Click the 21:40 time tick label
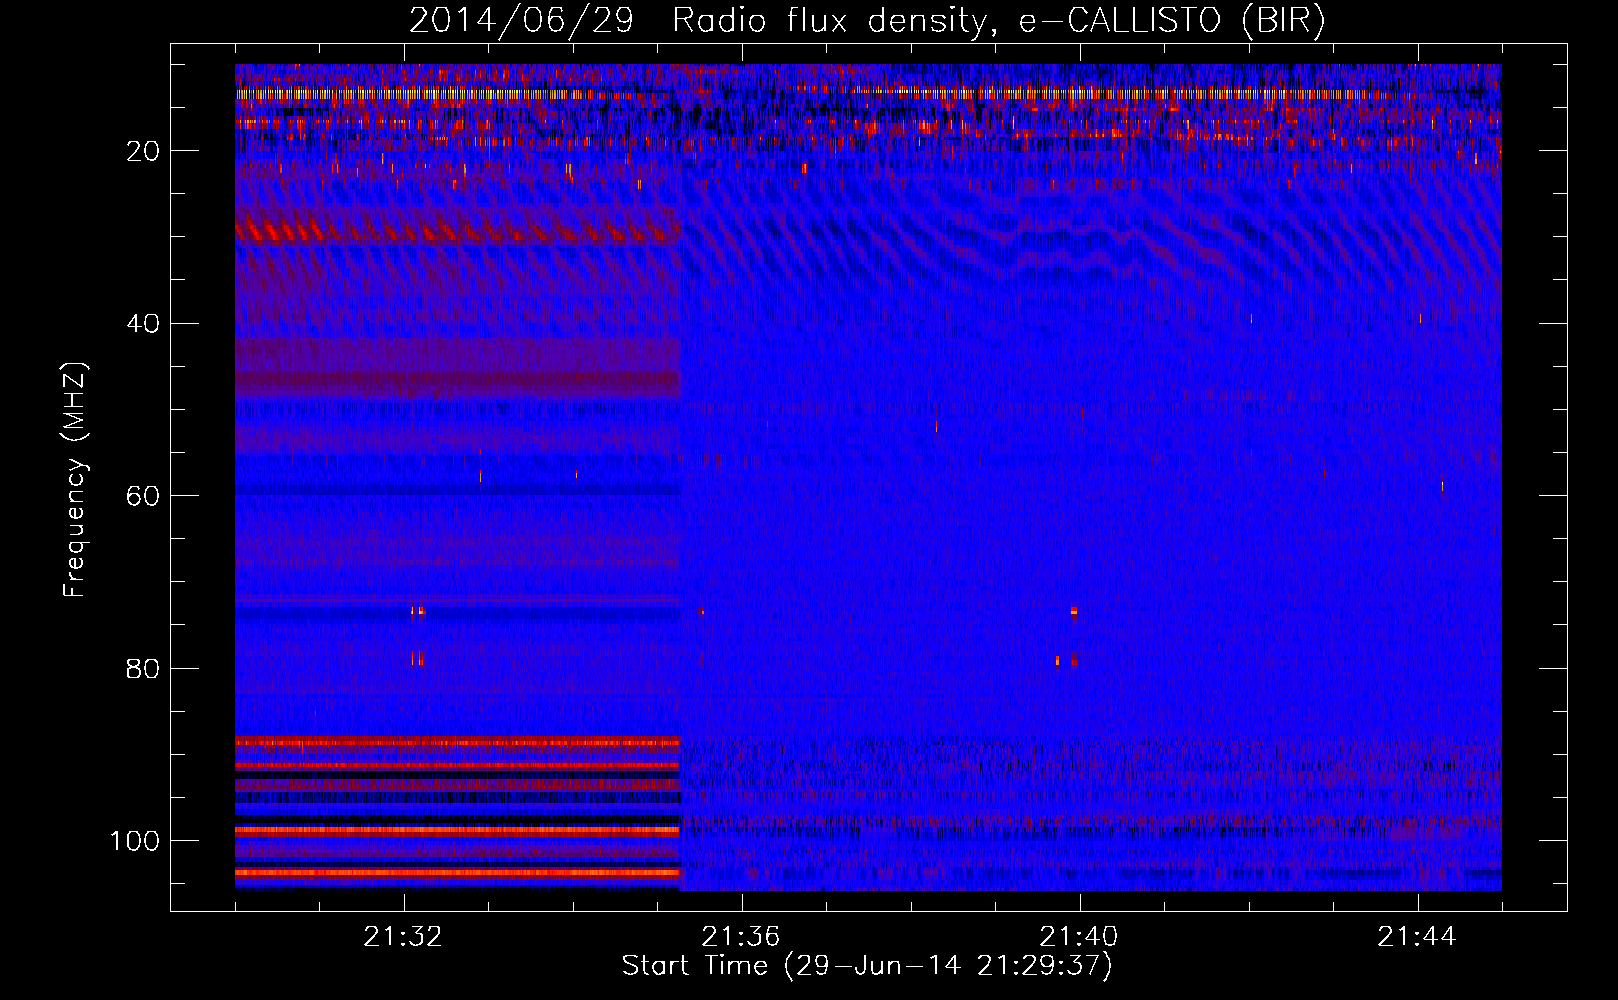 (1079, 937)
